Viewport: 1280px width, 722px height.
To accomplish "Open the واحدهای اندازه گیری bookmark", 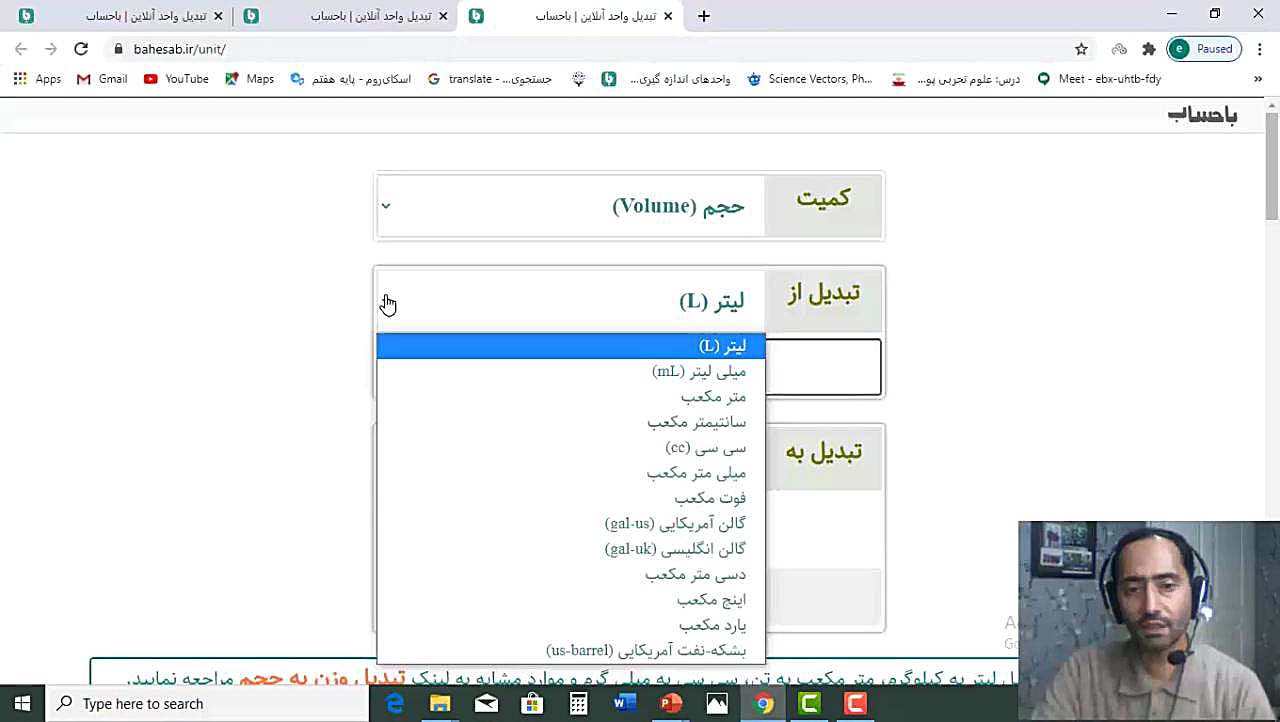I will (x=666, y=79).
